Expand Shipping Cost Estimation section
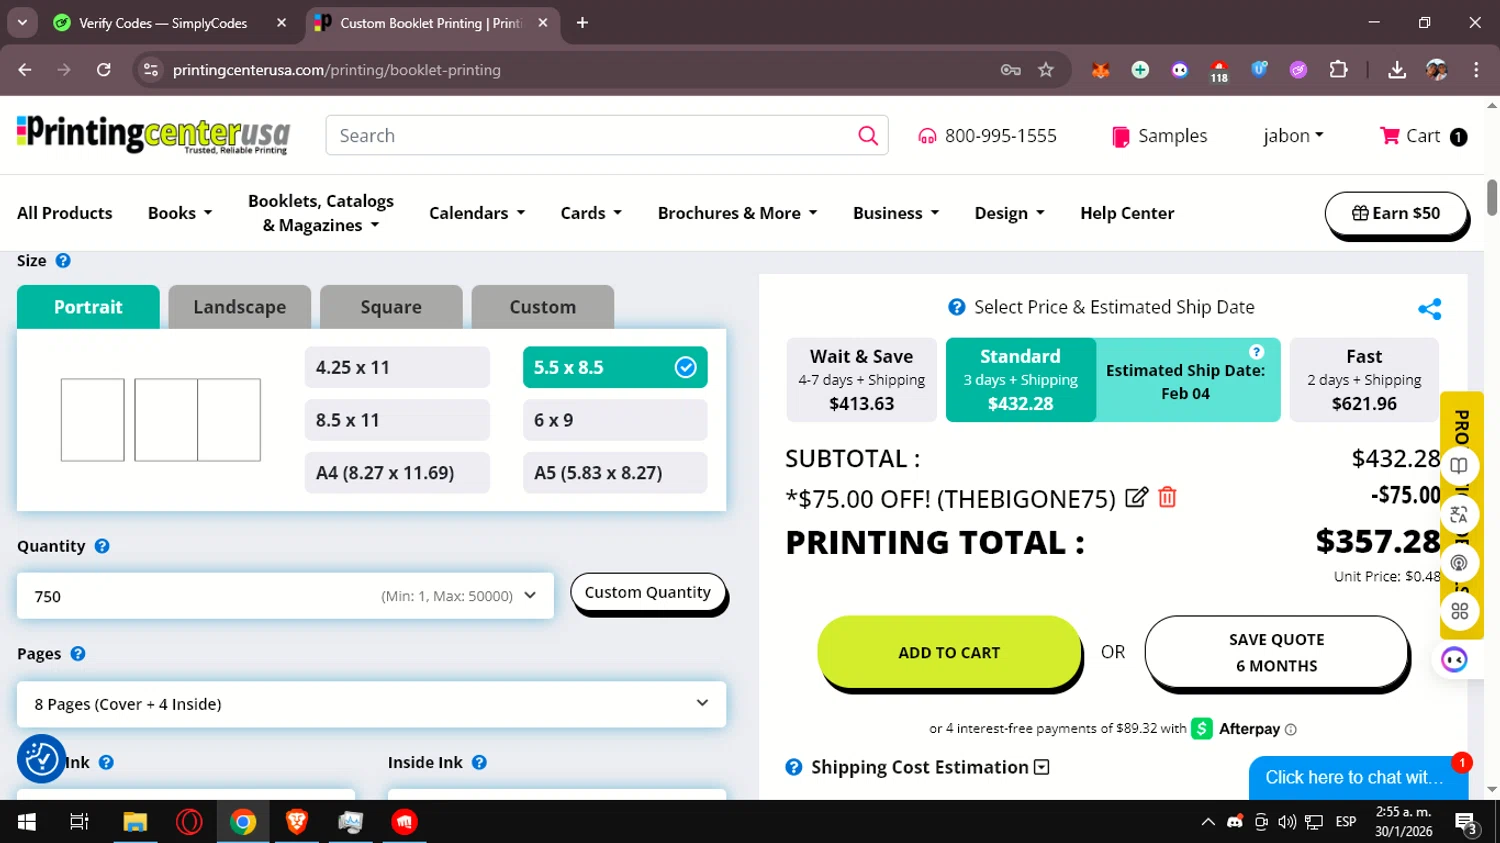Image resolution: width=1500 pixels, height=843 pixels. [x=1042, y=767]
